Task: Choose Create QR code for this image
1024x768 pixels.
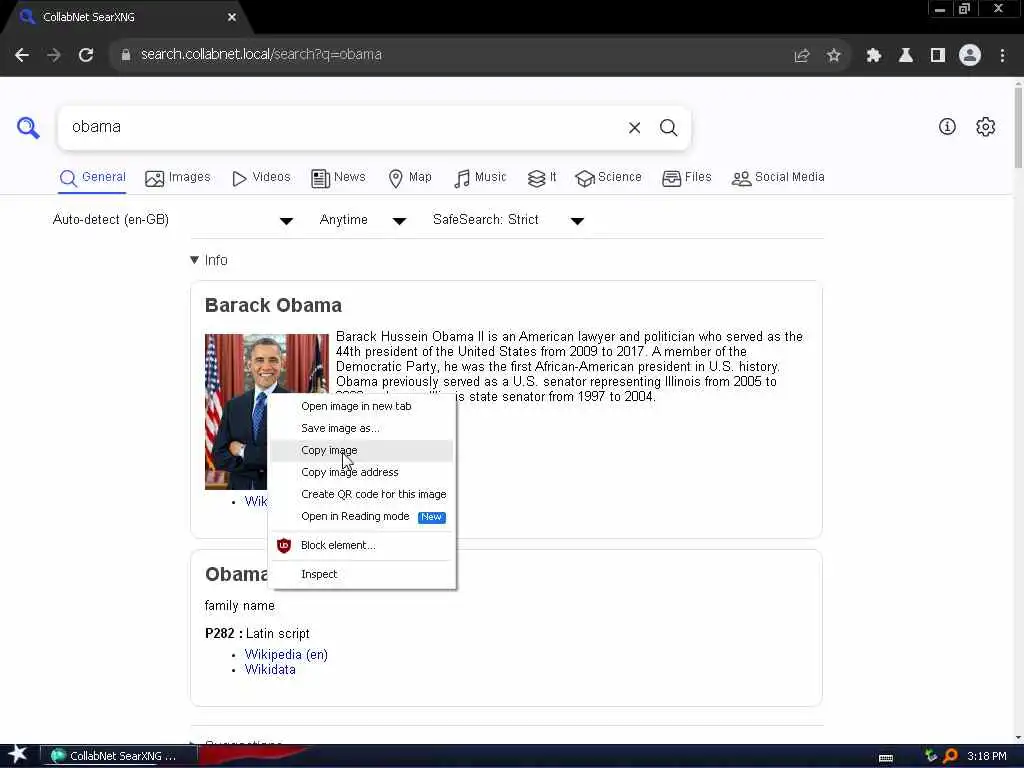Action: pyautogui.click(x=362, y=494)
